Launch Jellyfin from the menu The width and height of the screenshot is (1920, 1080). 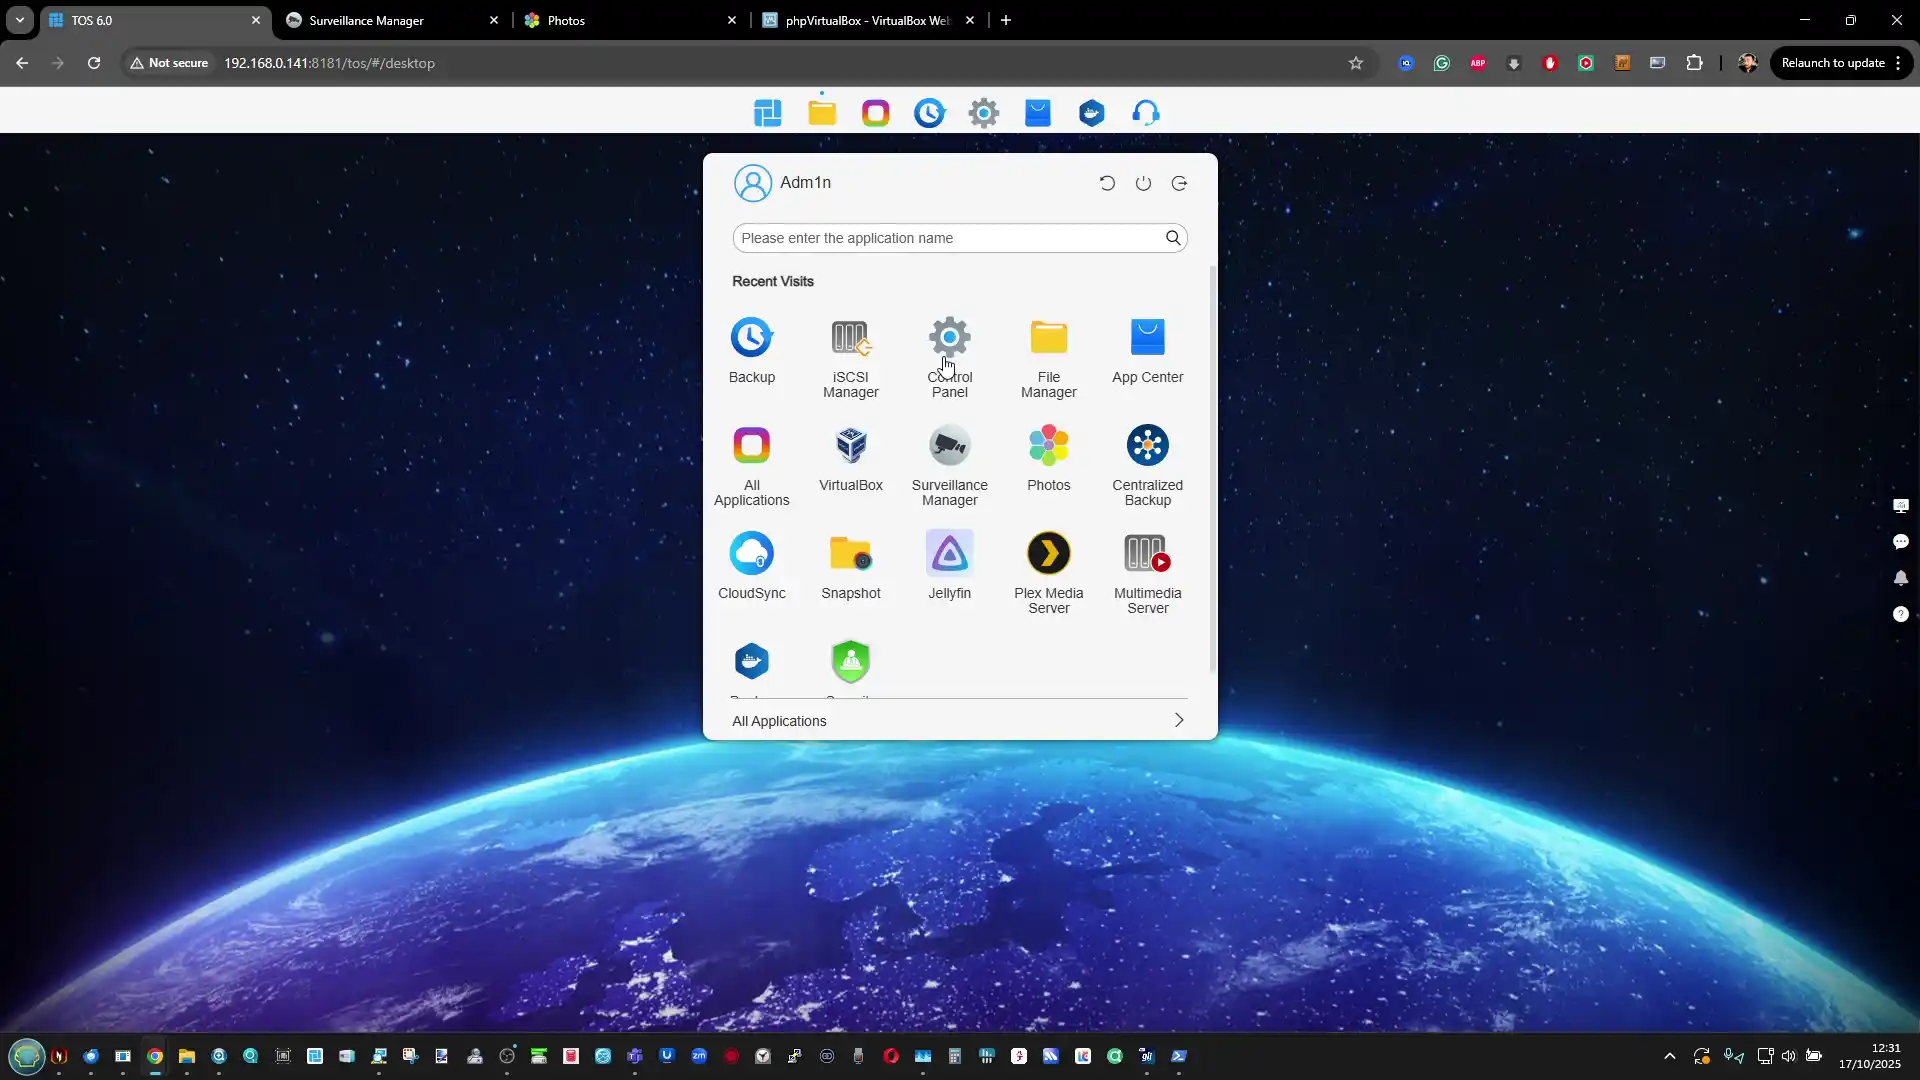(x=949, y=554)
